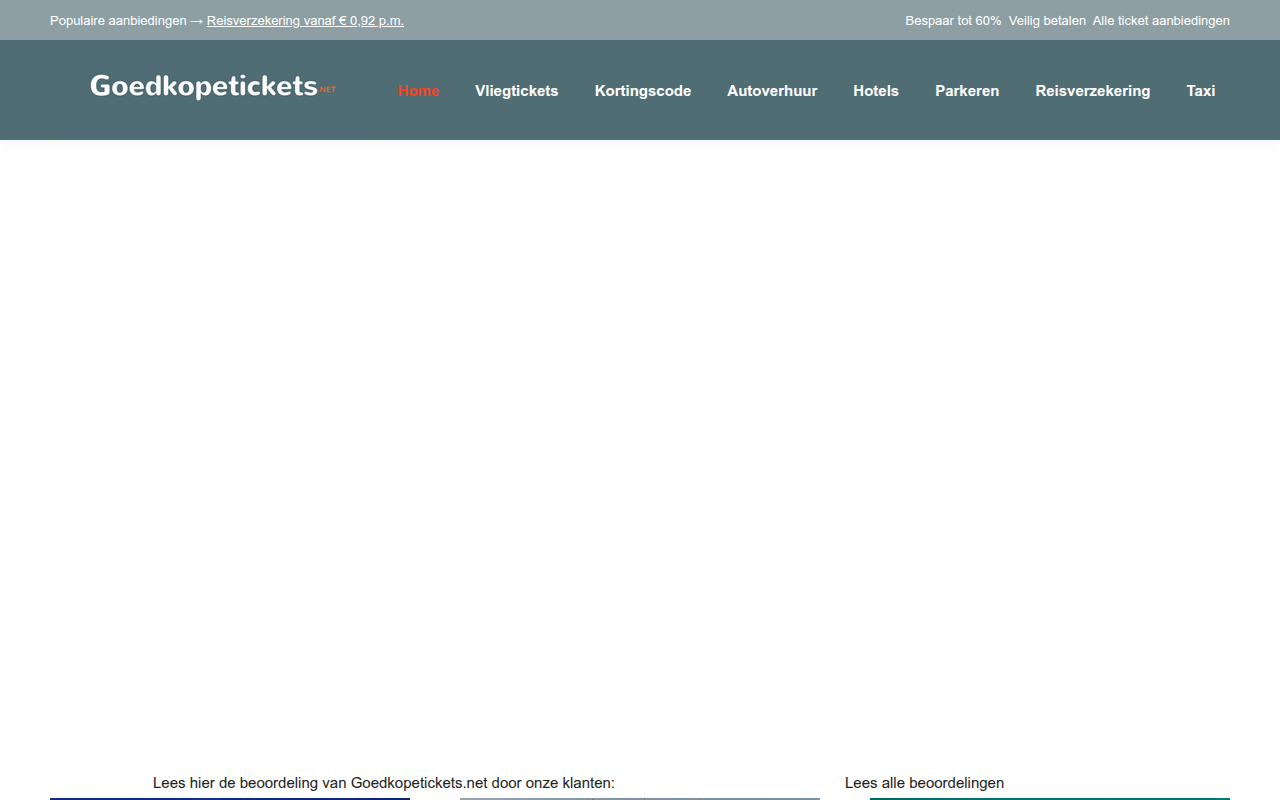Go to the Vliegtickets page

(x=517, y=91)
